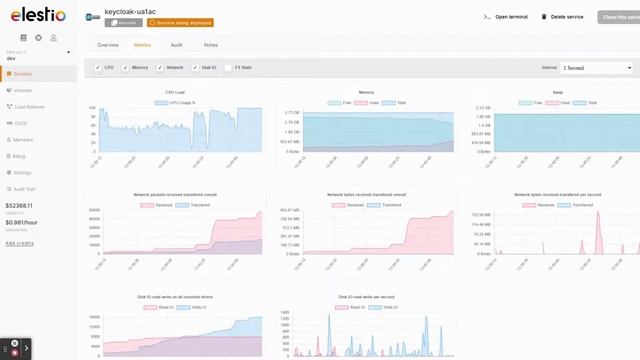Expand the project selector arrow for dev

[x=68, y=52]
